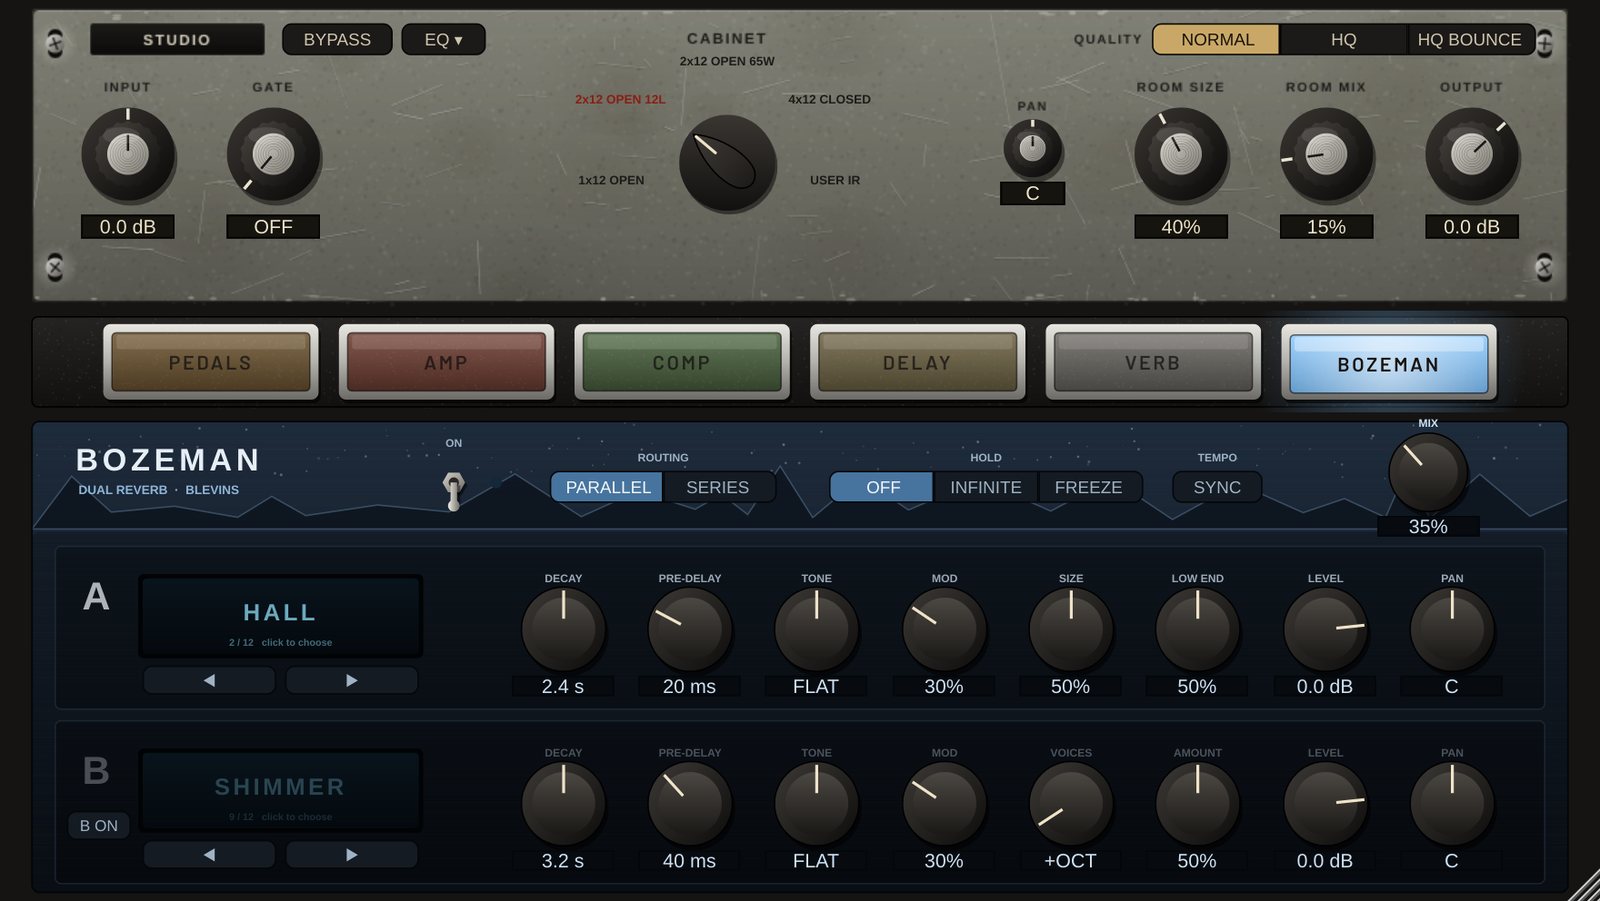Viewport: 1600px width, 901px height.
Task: Click the OUTPUT knob
Action: [x=1472, y=155]
